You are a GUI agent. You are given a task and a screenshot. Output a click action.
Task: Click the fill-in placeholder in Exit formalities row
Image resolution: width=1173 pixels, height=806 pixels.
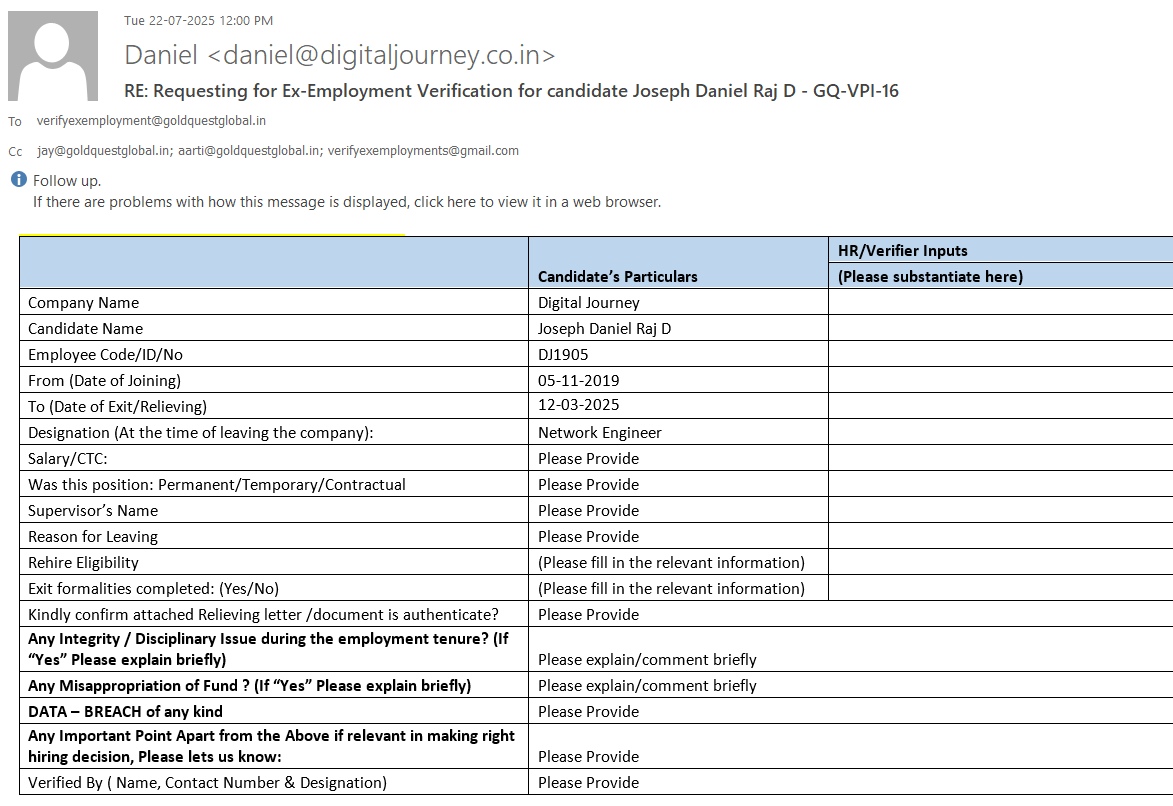pos(672,589)
